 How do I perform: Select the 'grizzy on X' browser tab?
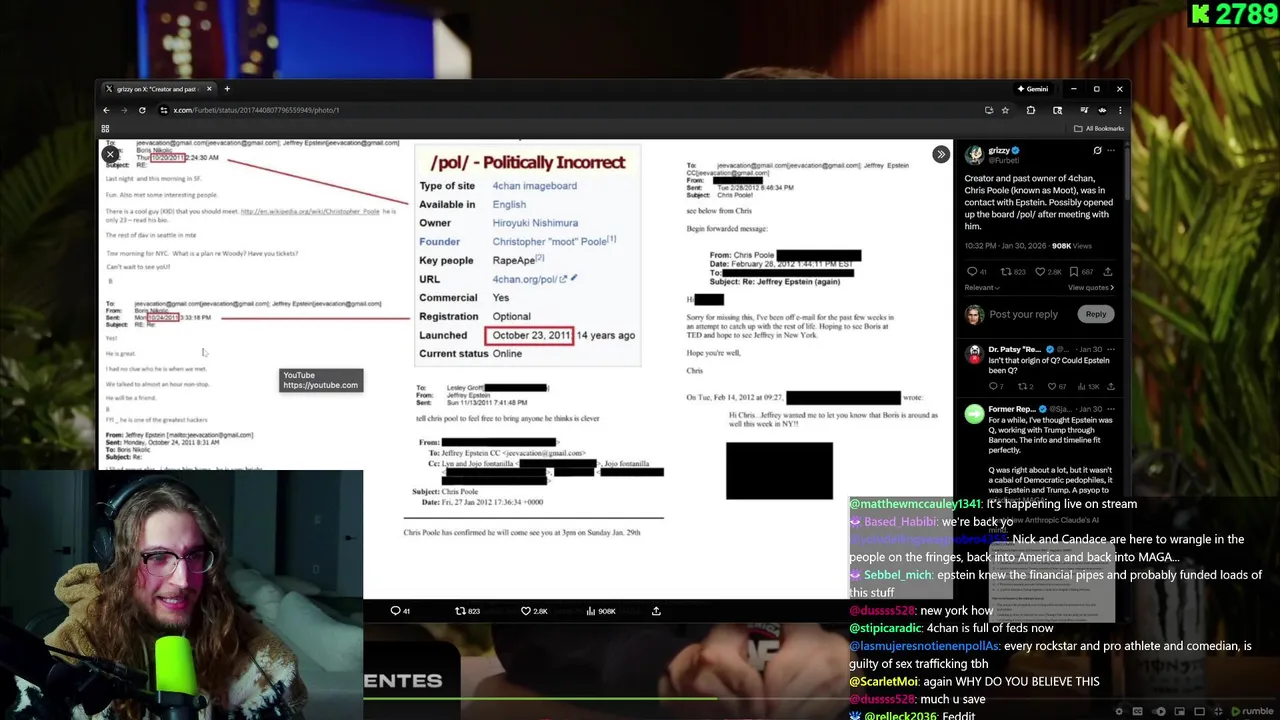[158, 89]
